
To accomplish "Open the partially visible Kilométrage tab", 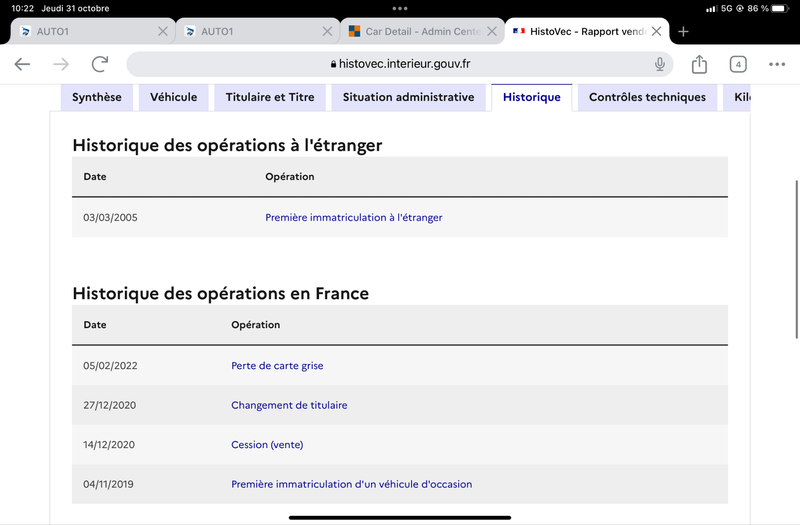I will coord(737,97).
